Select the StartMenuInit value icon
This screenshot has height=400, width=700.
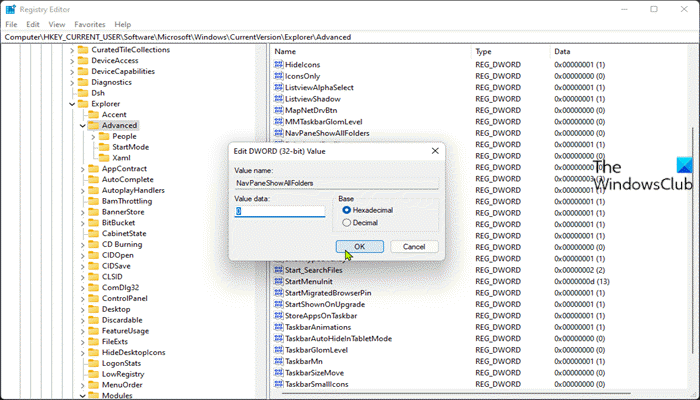tap(279, 281)
